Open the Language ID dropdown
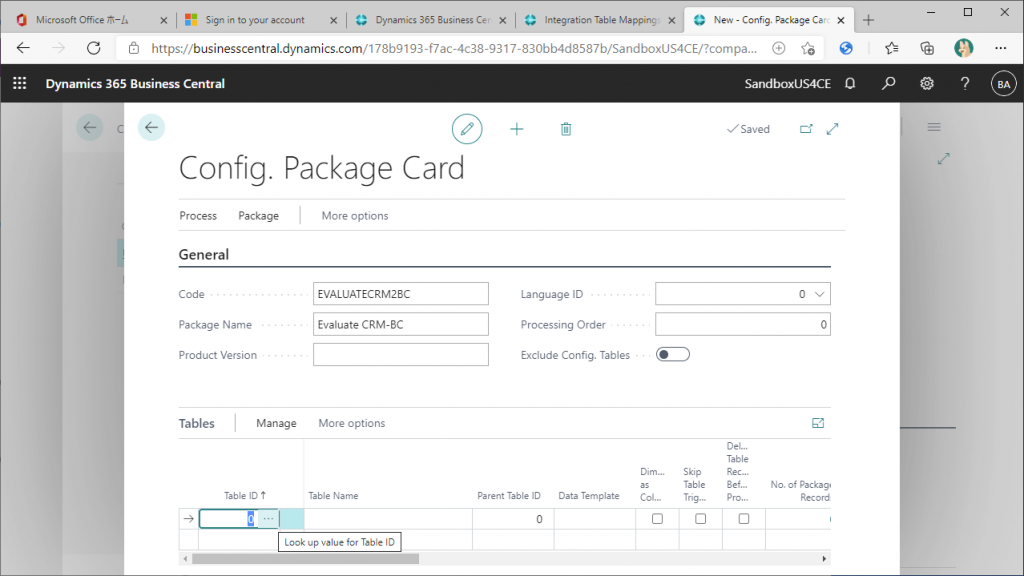The width and height of the screenshot is (1024, 576). (x=819, y=295)
